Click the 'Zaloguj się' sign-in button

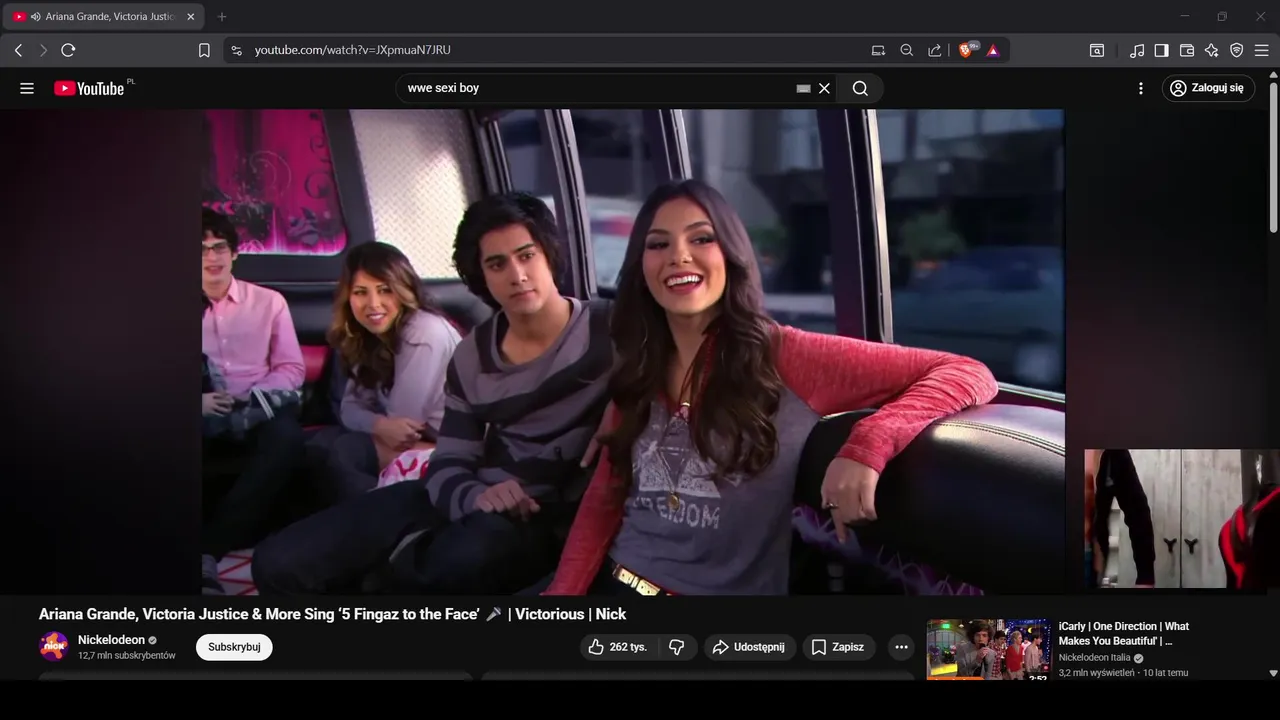click(1208, 88)
